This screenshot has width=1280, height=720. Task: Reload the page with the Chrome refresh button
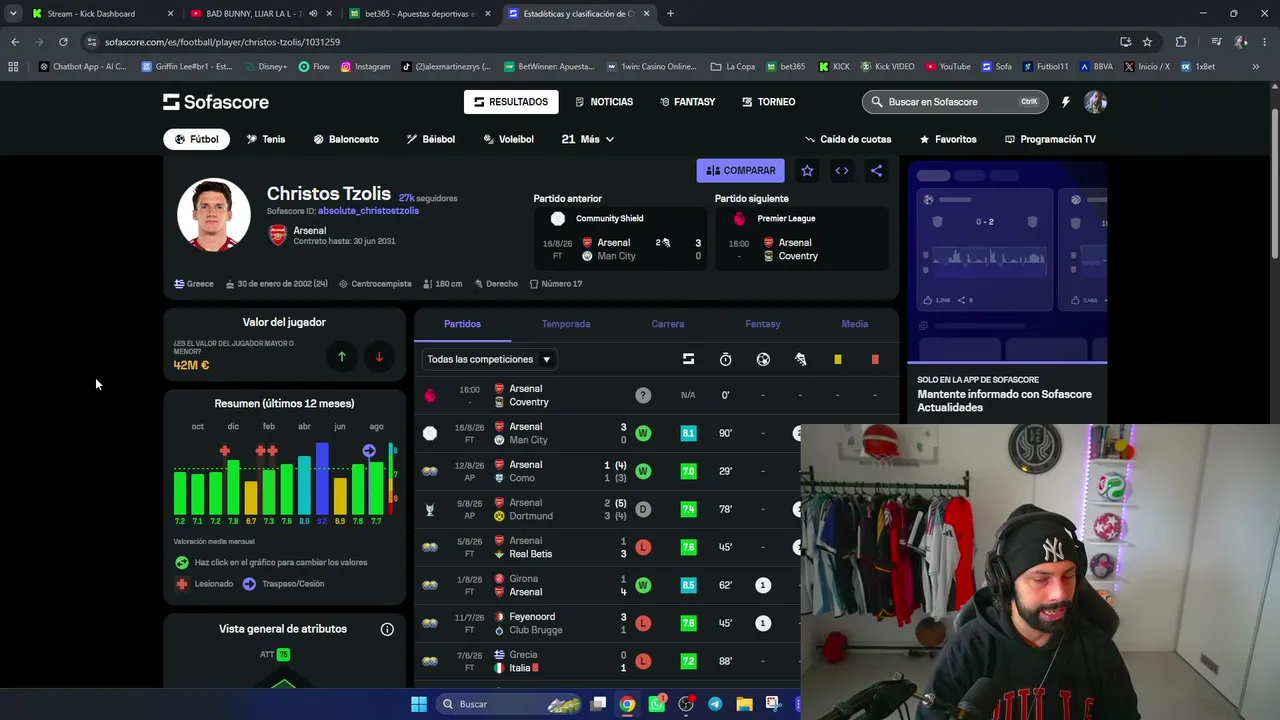coord(63,42)
